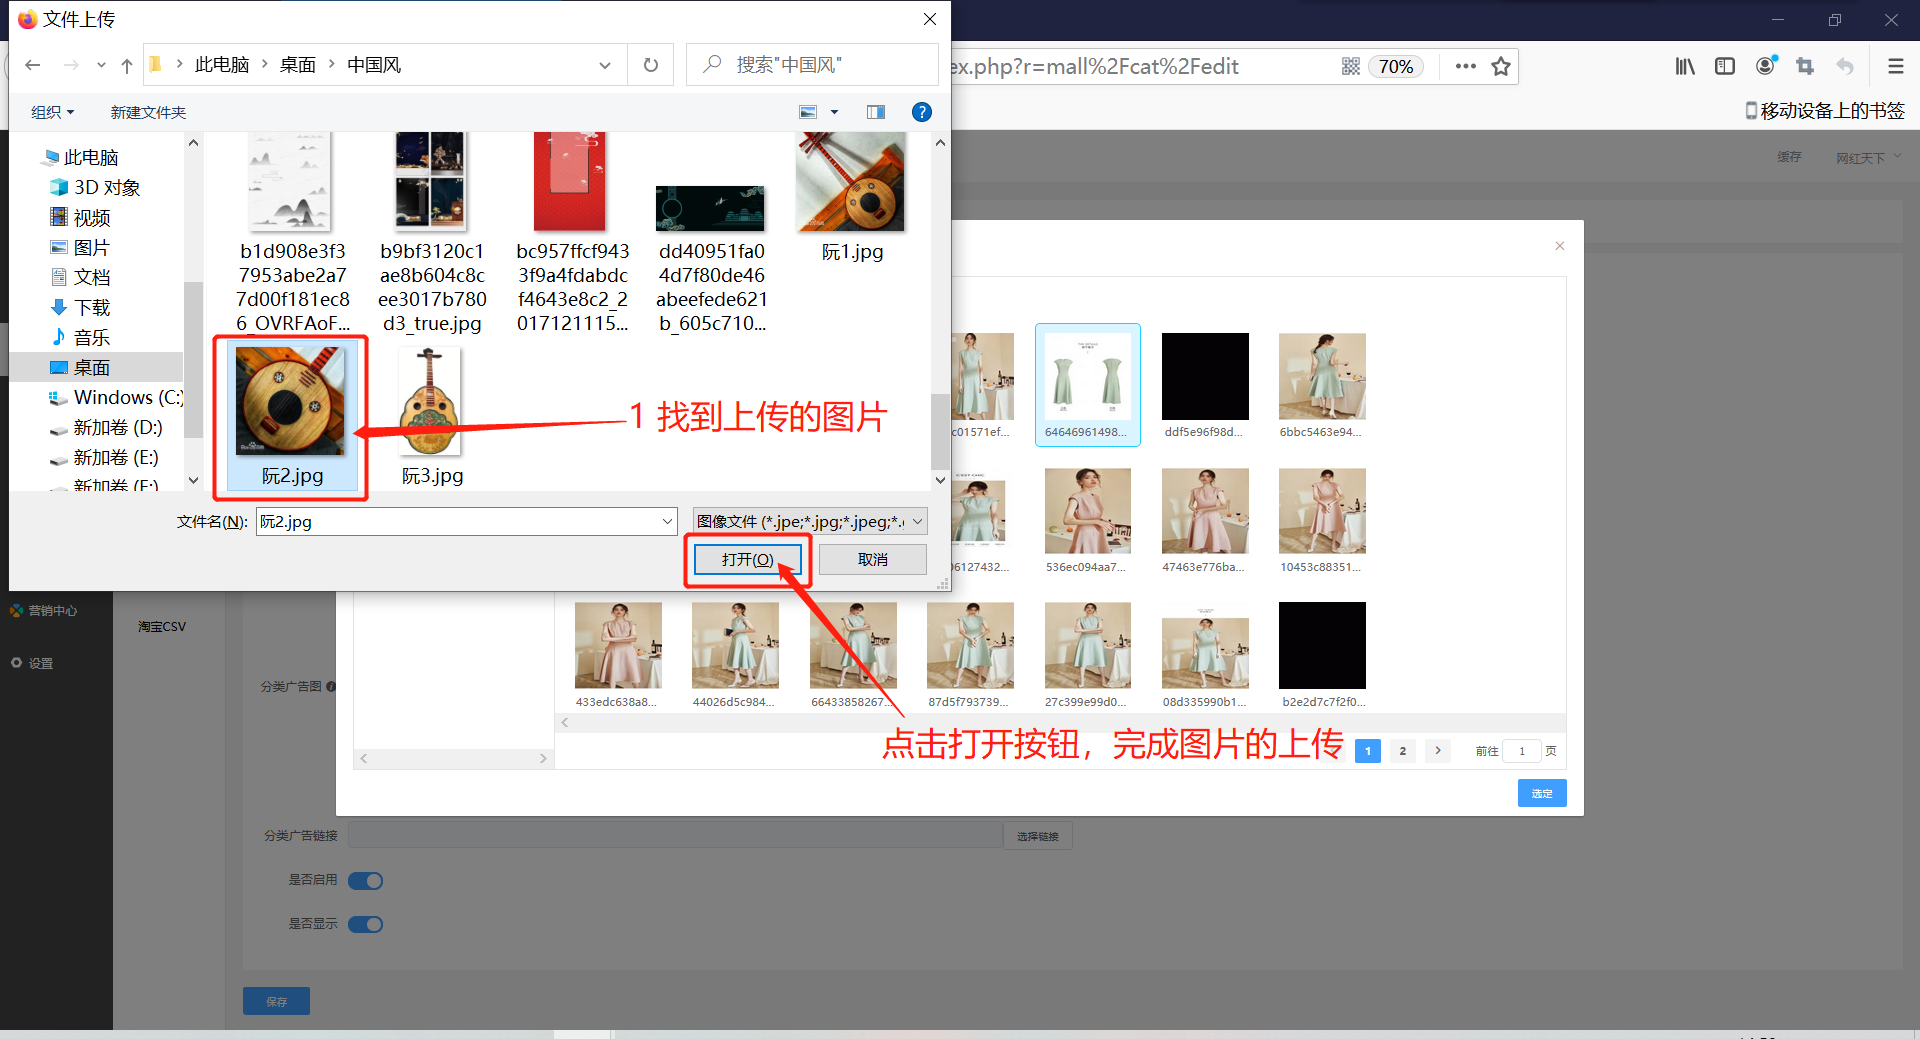Image resolution: width=1920 pixels, height=1039 pixels.
Task: Open the 图像文件 type filter dropdown
Action: 810,521
